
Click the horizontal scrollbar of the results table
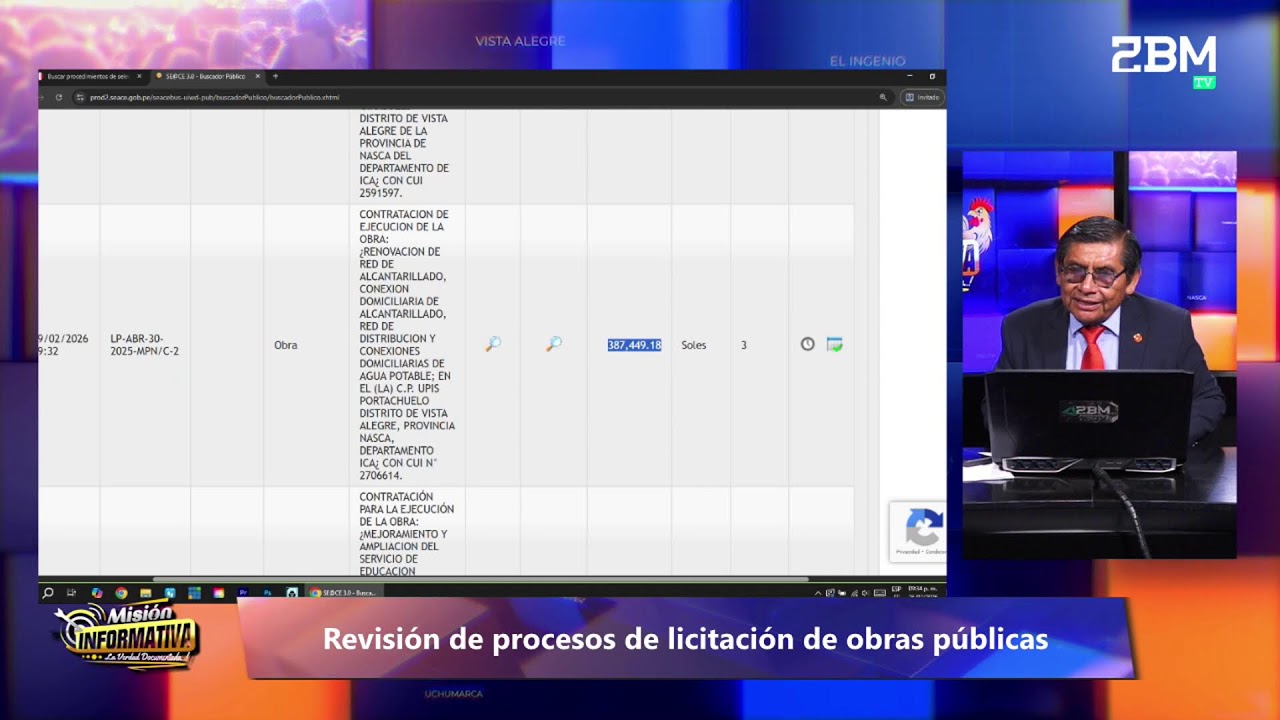pos(480,579)
